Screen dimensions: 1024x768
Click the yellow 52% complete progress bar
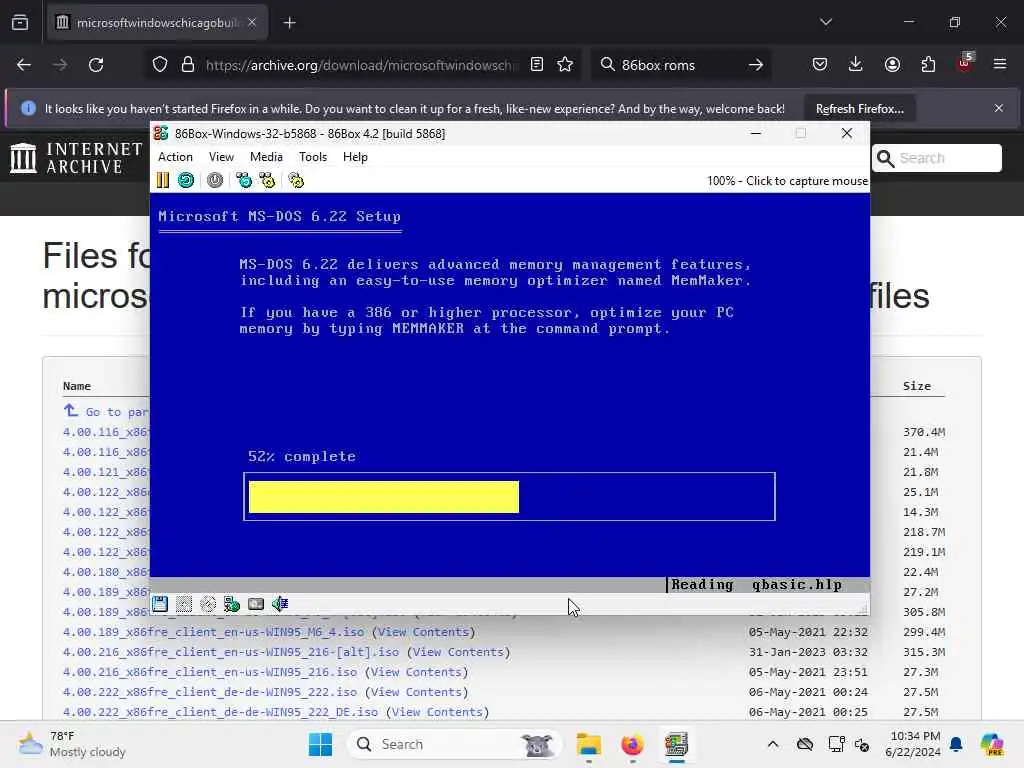click(x=384, y=497)
